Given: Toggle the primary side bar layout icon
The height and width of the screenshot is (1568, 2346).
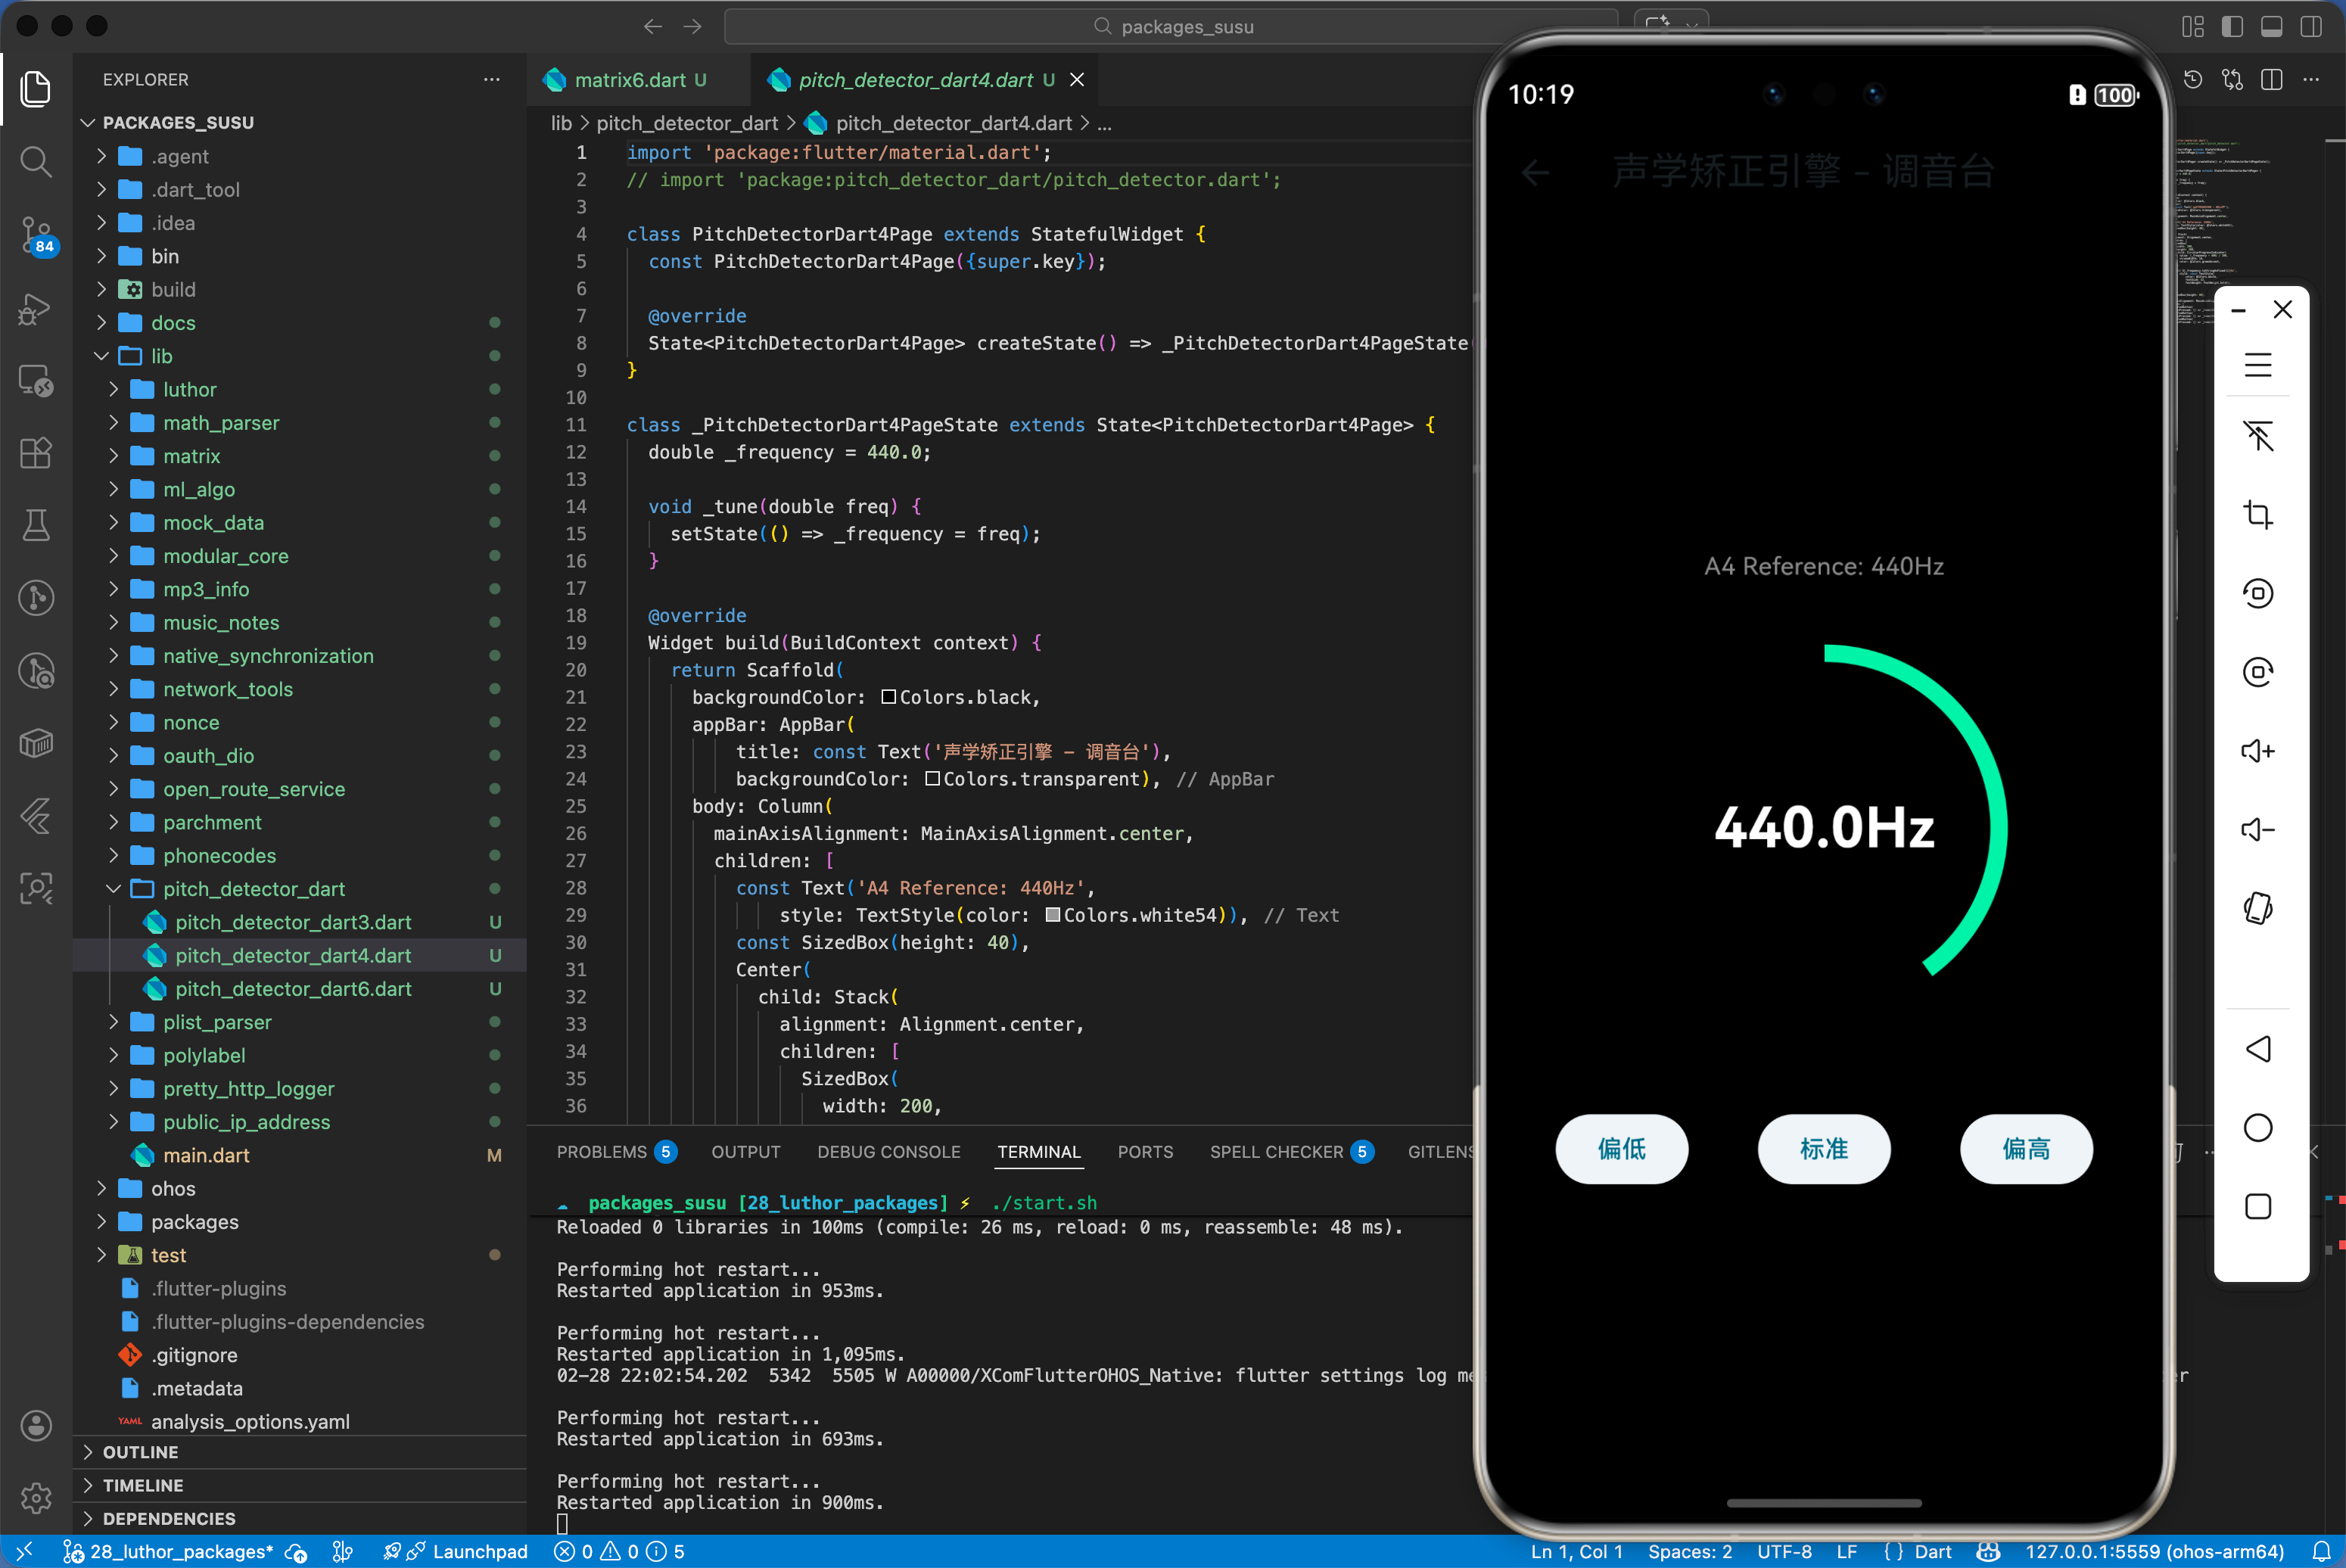Looking at the screenshot, I should [2232, 27].
